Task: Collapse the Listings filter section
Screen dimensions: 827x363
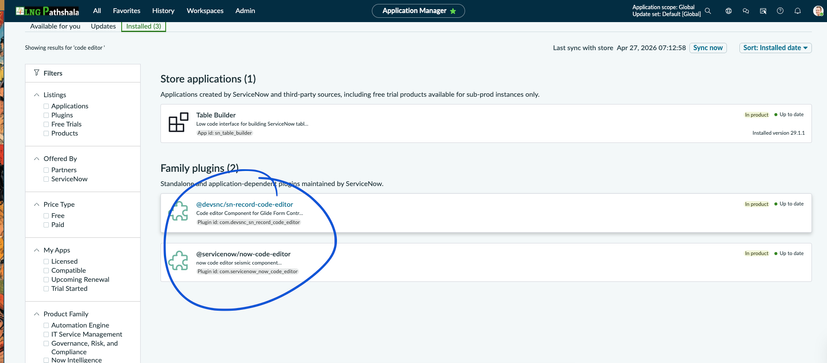Action: (x=36, y=95)
